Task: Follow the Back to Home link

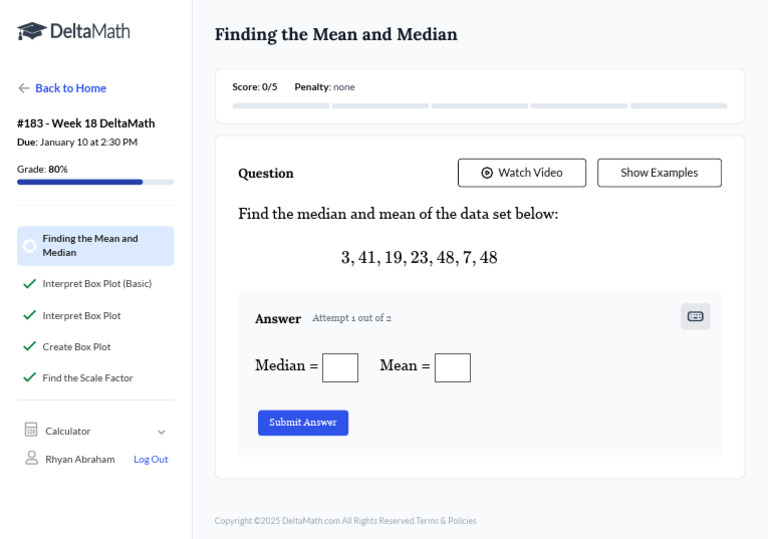Action: (70, 88)
